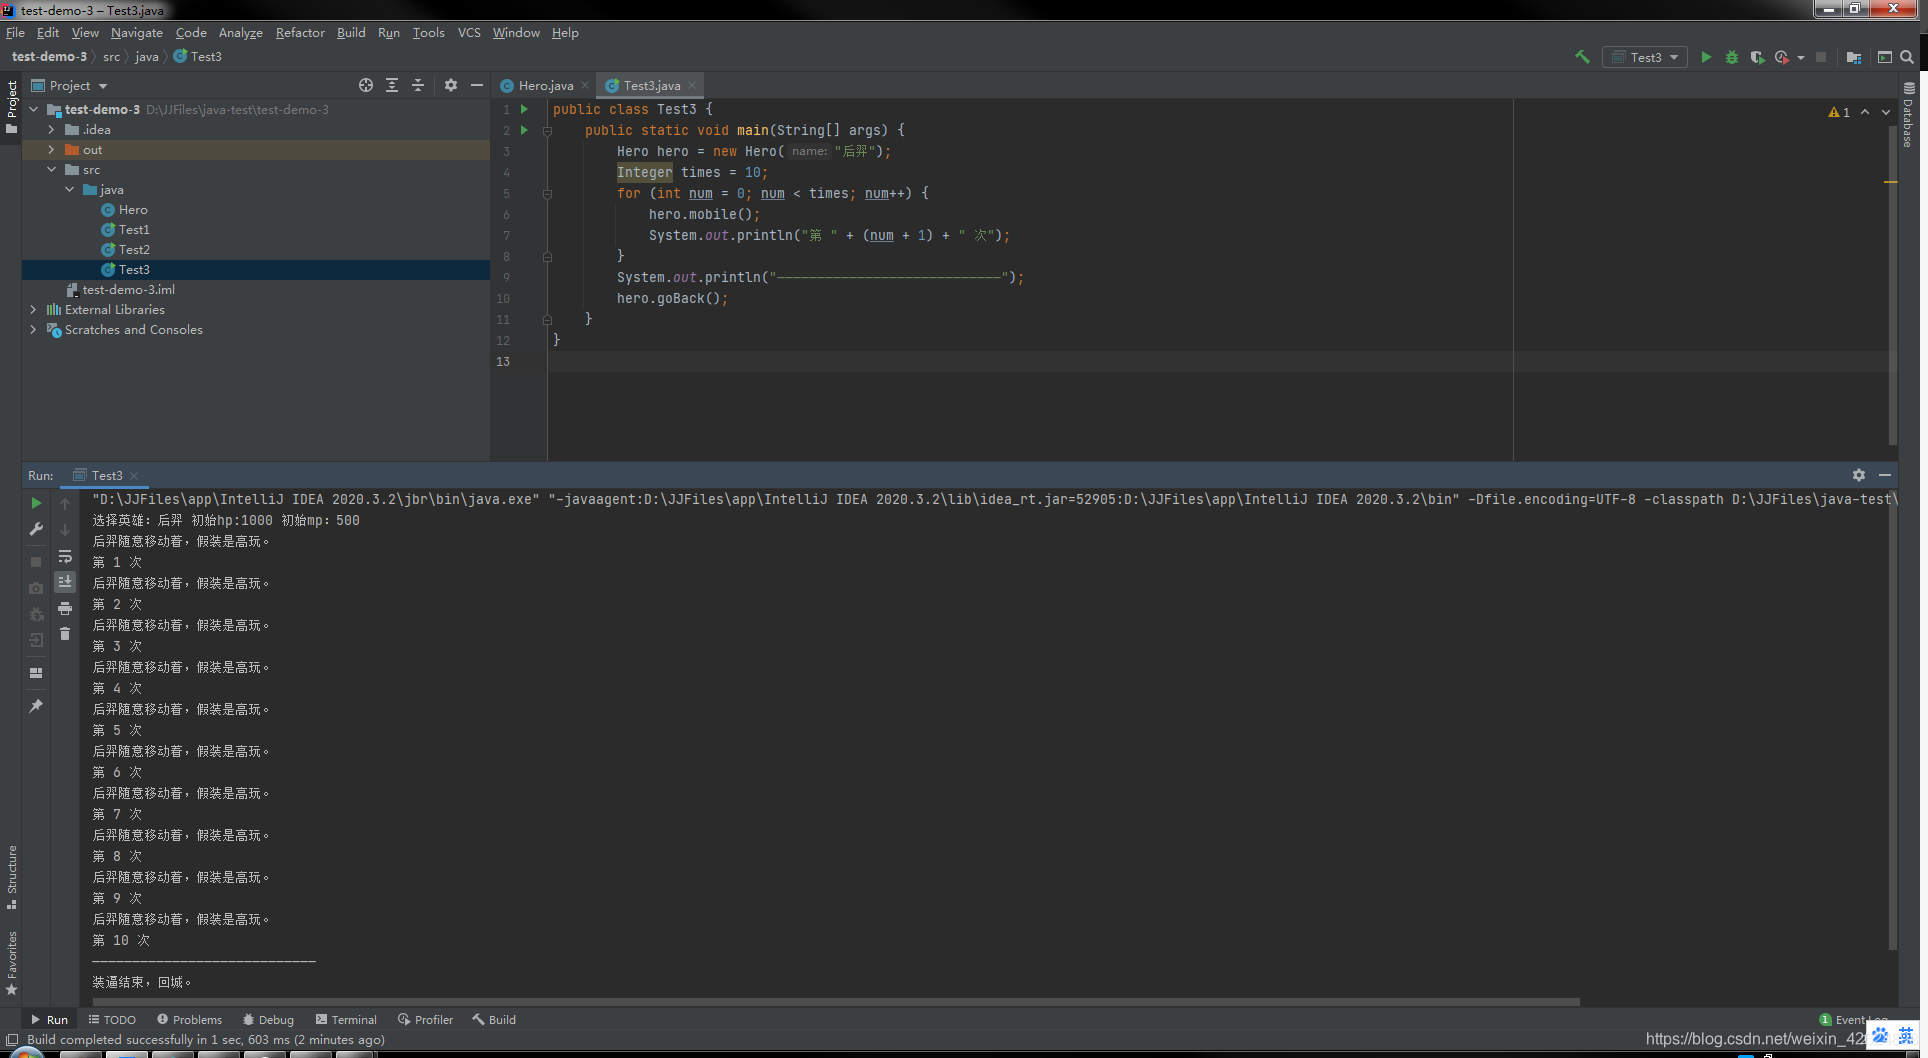Toggle soft-wrap in Run console
The width and height of the screenshot is (1928, 1058).
pos(65,556)
